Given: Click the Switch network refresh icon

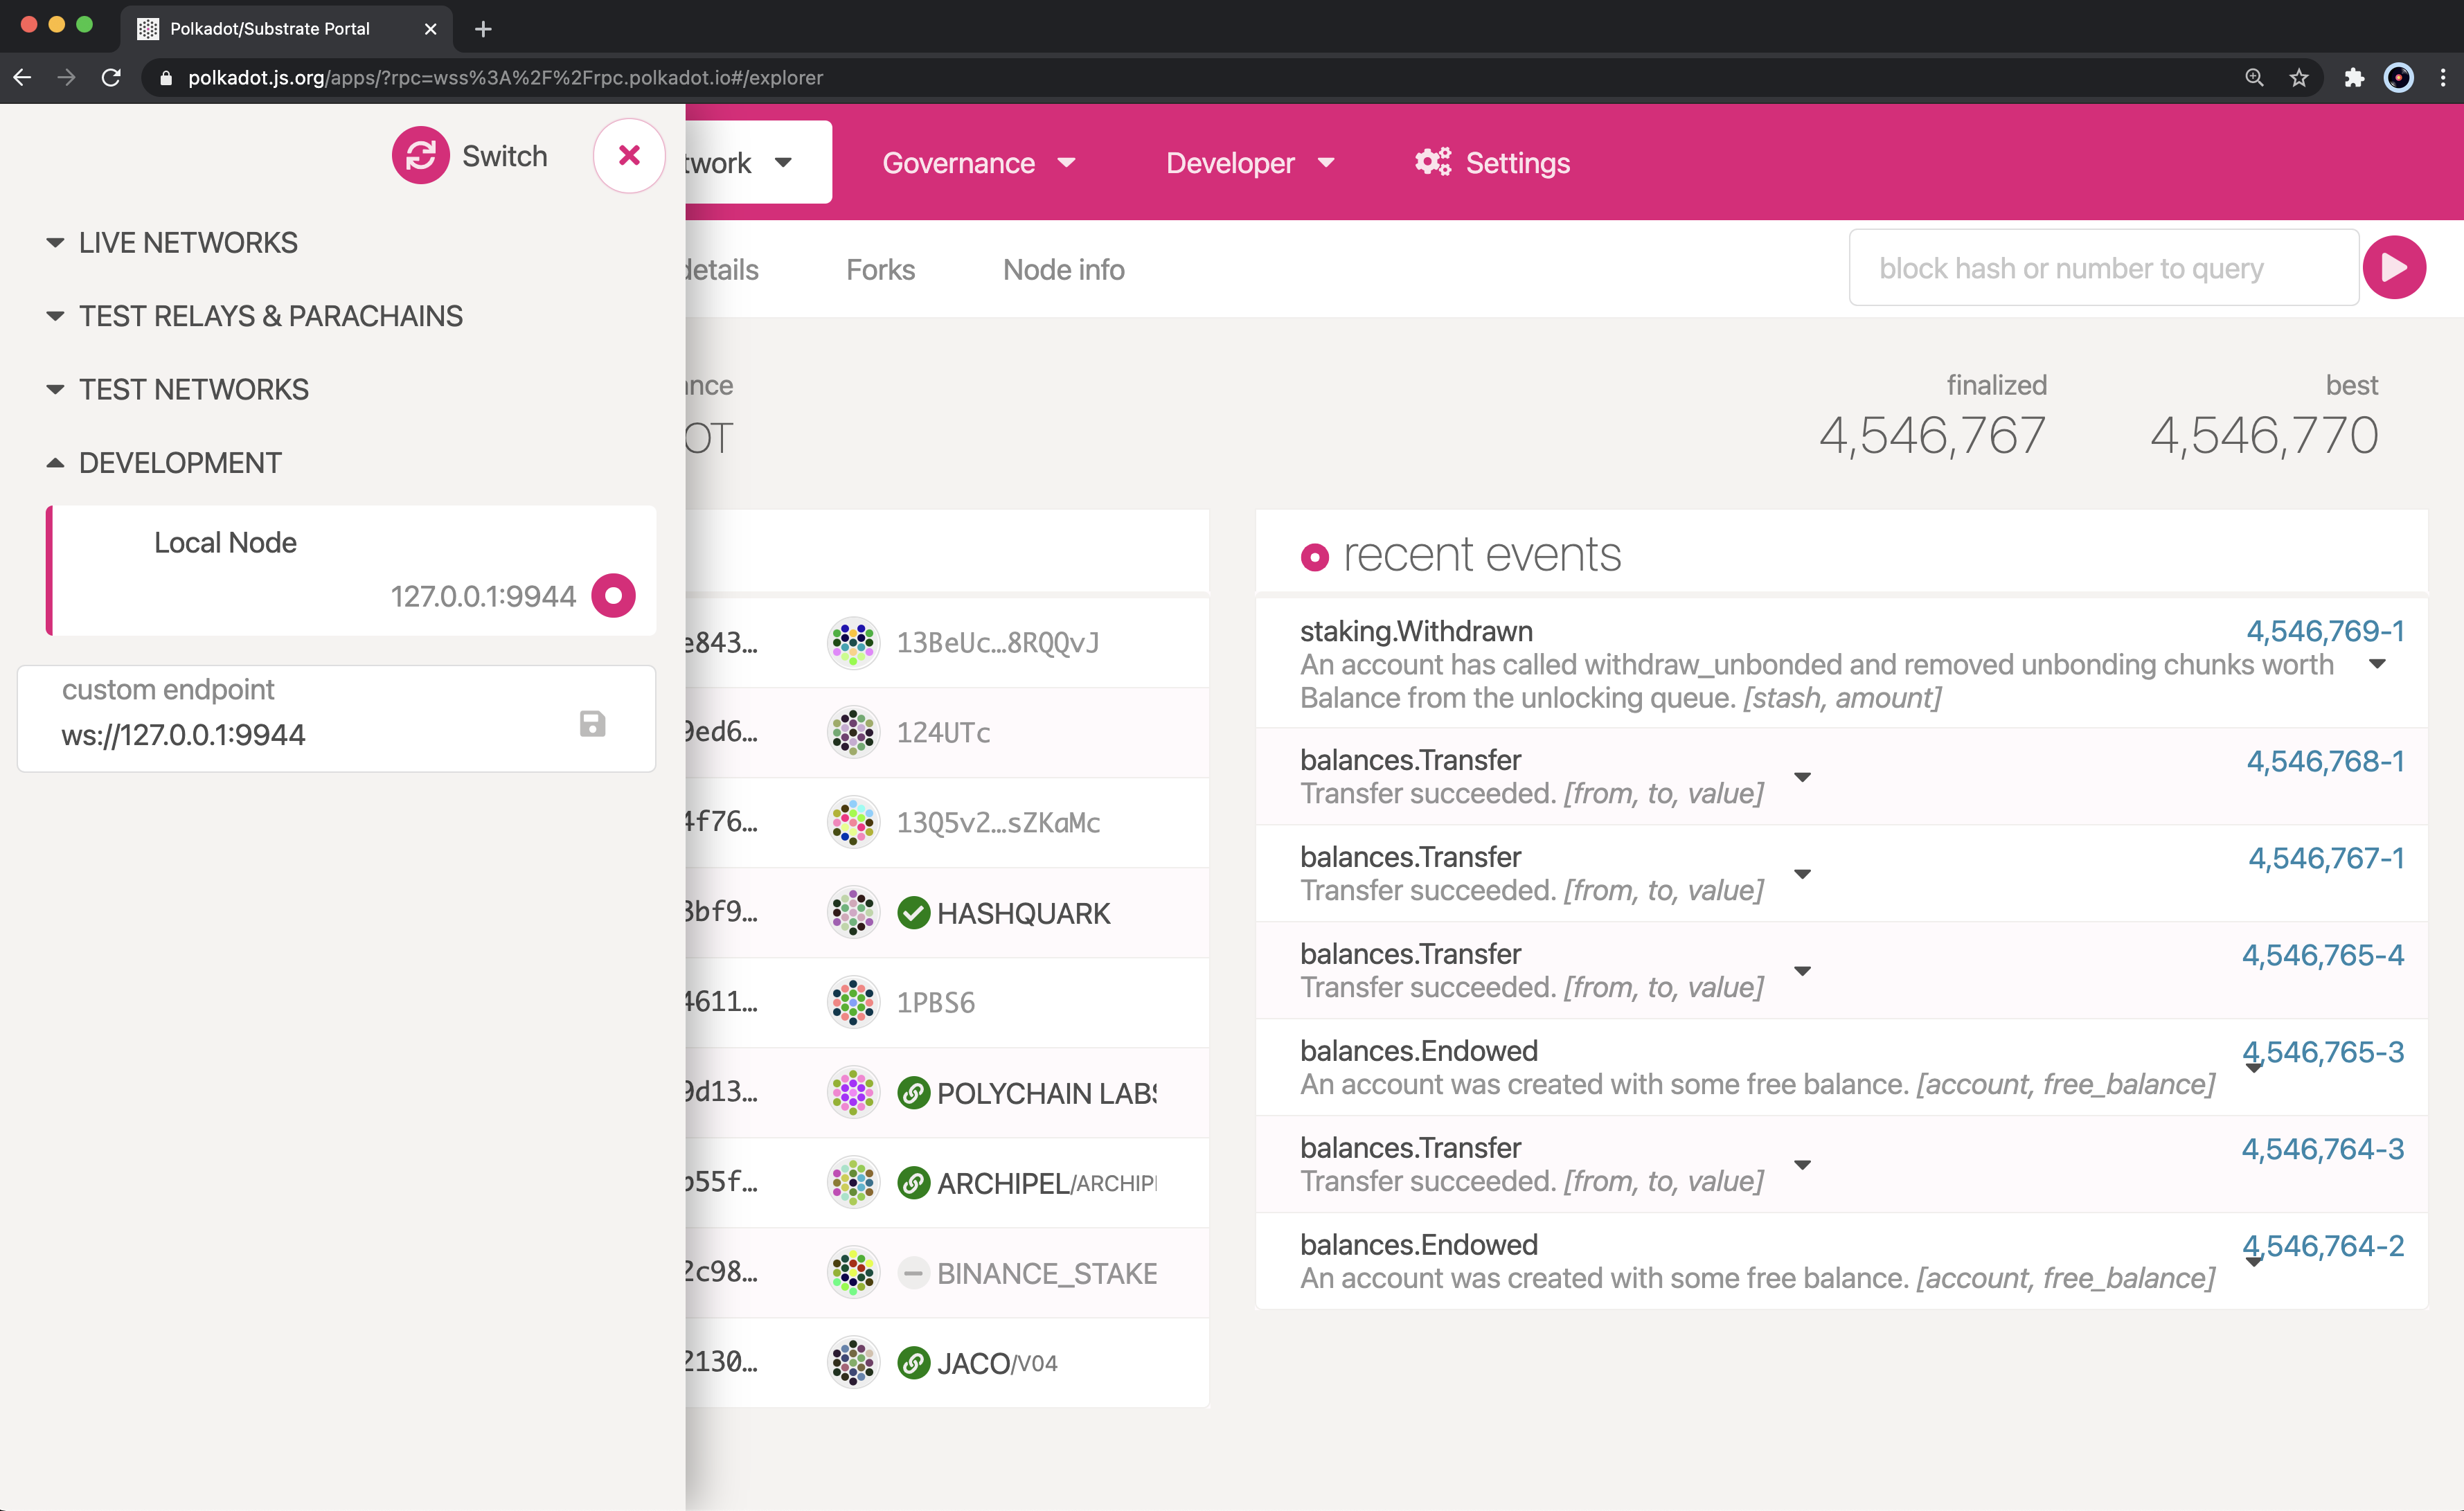Looking at the screenshot, I should [x=420, y=155].
